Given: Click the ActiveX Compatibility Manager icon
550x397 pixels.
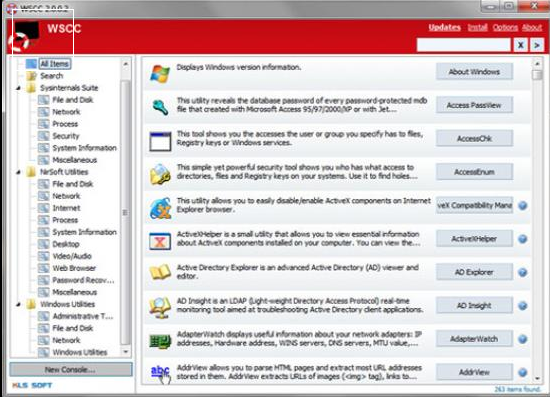Looking at the screenshot, I should [160, 208].
